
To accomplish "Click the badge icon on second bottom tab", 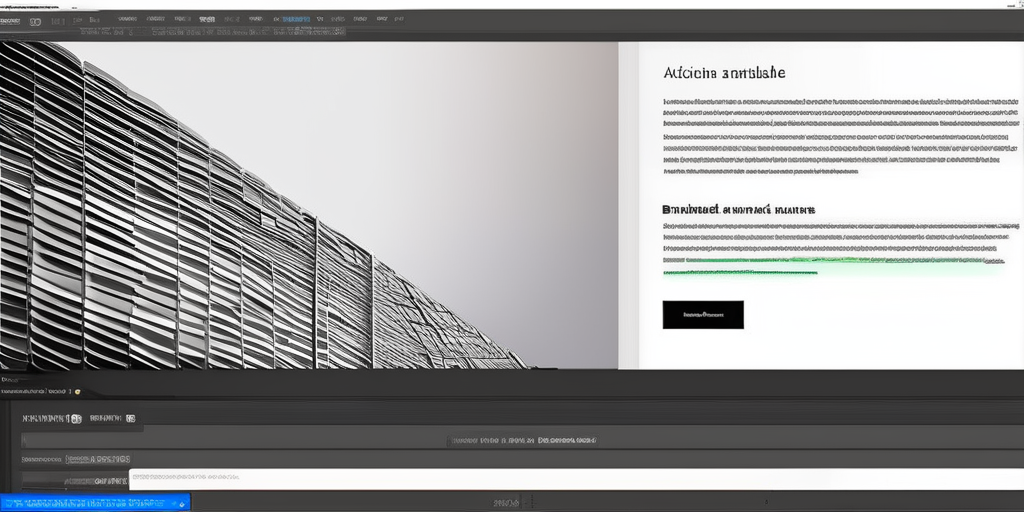I will pos(130,419).
